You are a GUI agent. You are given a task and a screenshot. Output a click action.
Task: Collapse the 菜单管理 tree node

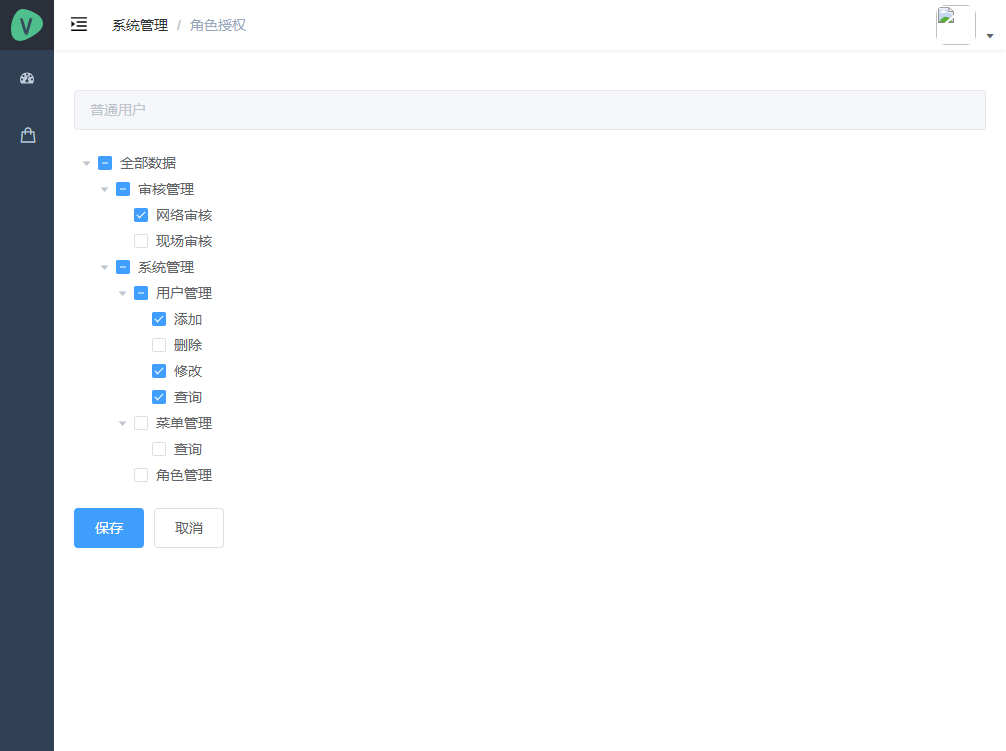[123, 423]
